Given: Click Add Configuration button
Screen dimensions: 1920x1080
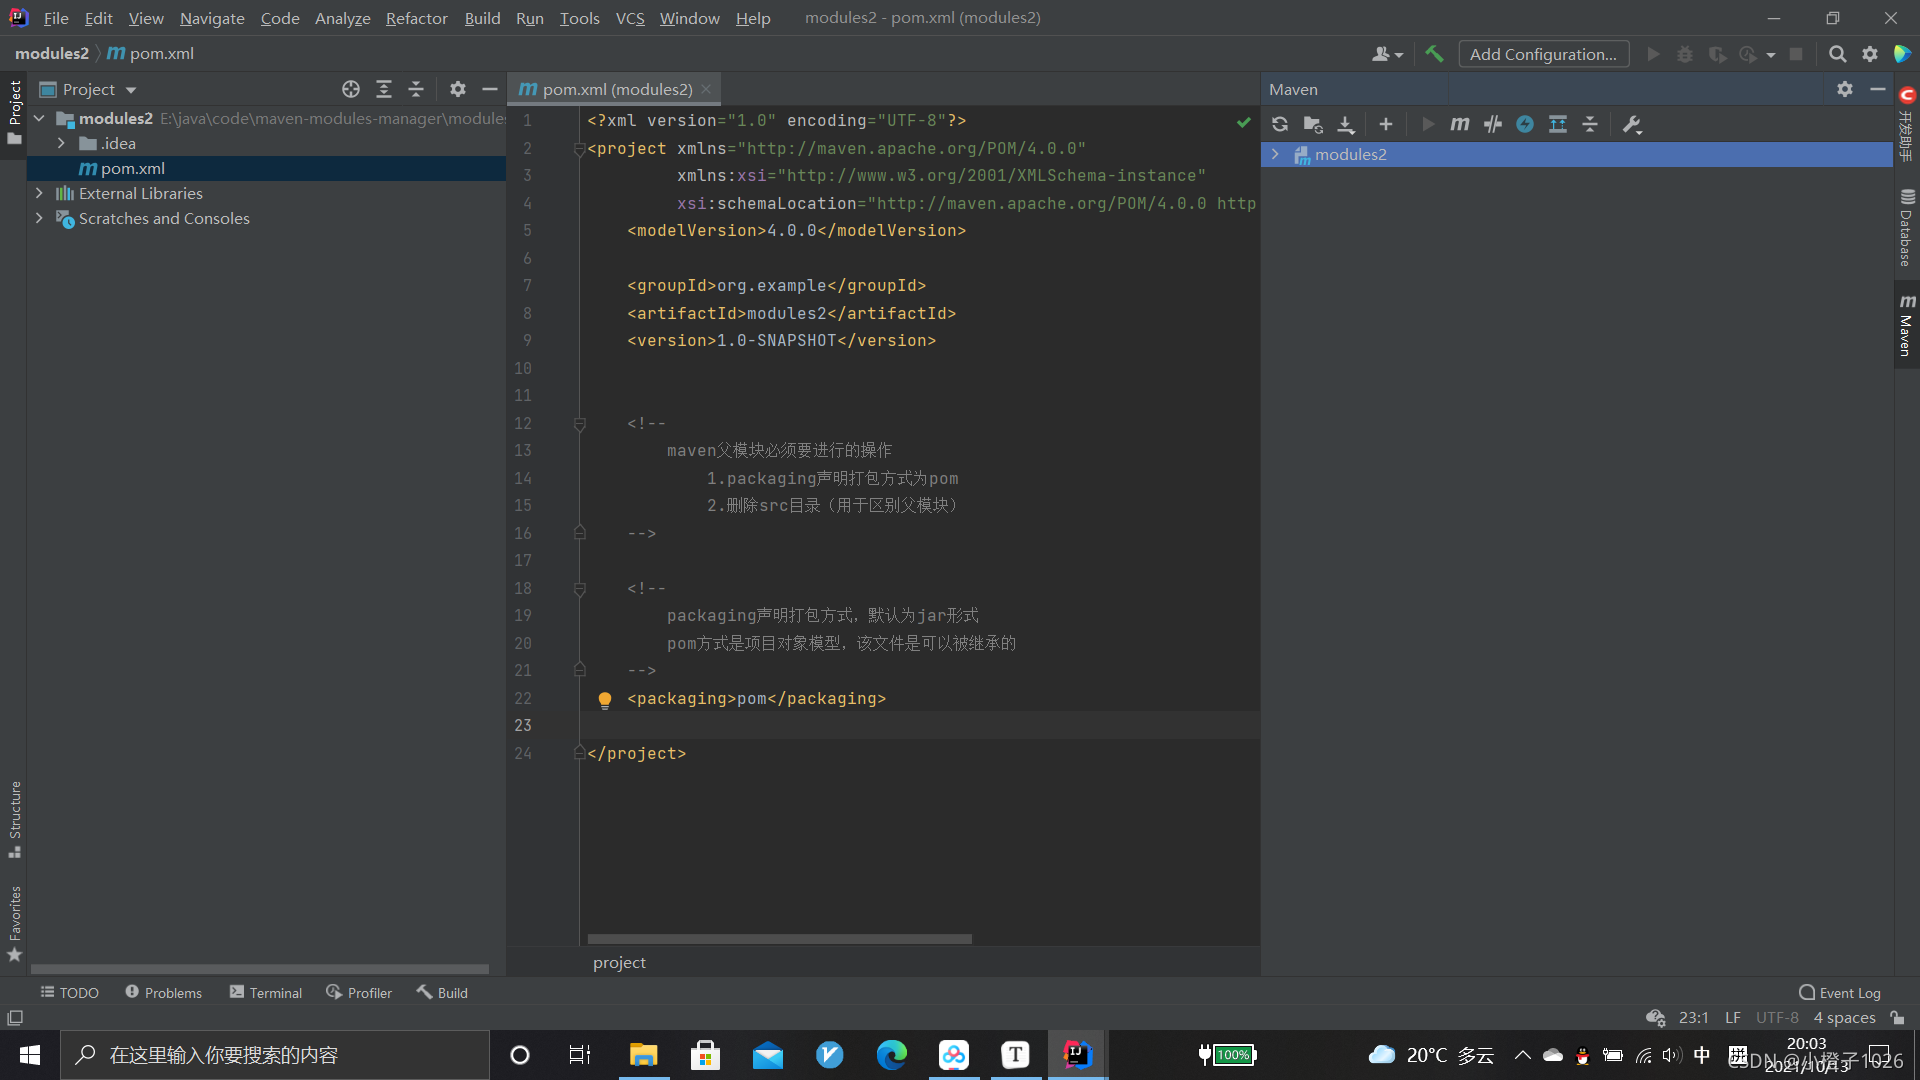Looking at the screenshot, I should coord(1543,54).
